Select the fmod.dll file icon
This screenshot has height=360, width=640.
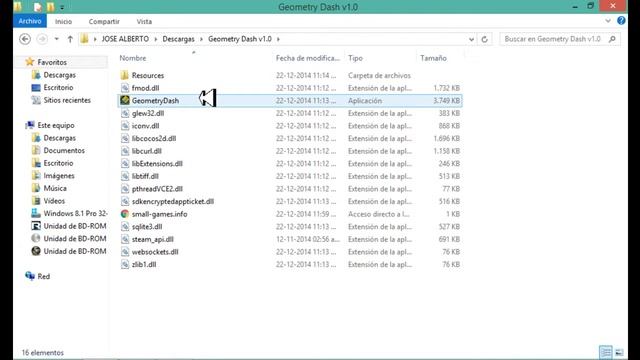125,88
